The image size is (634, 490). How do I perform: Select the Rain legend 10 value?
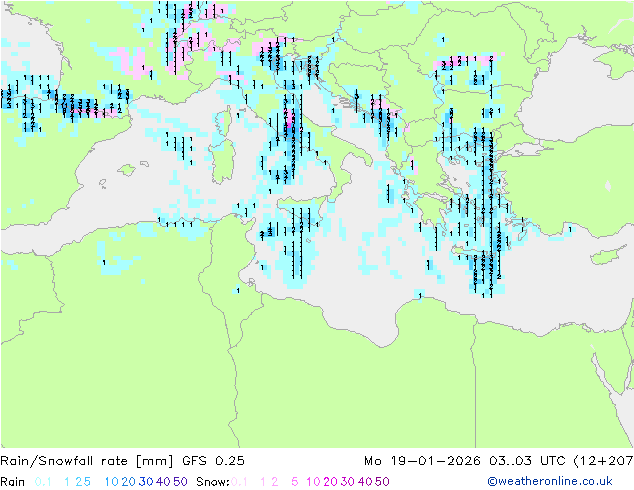(x=111, y=482)
